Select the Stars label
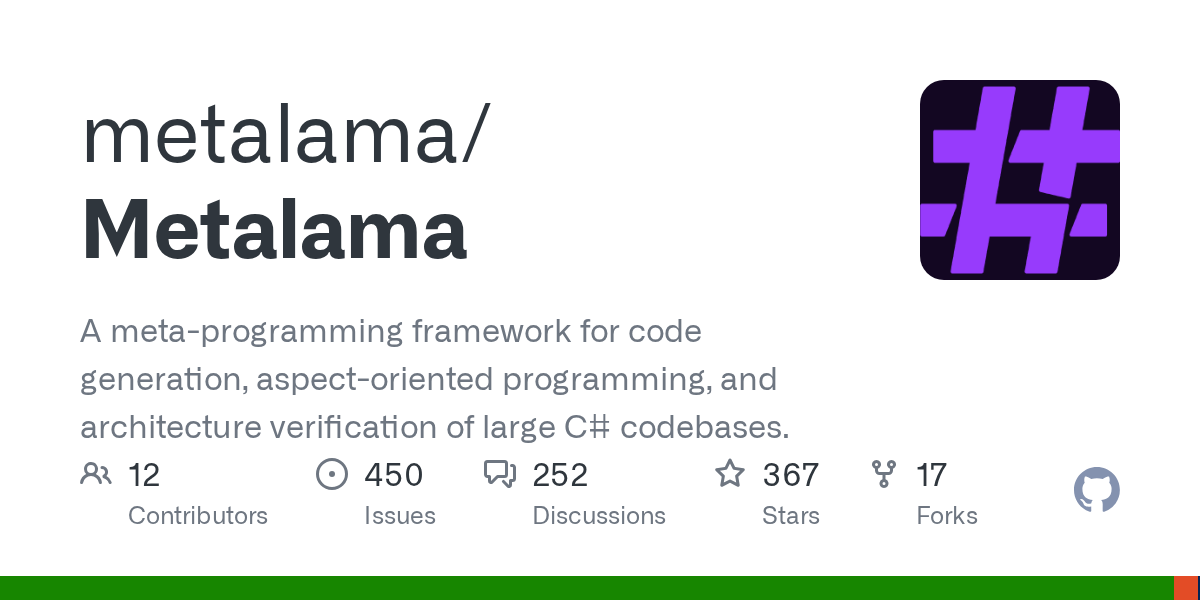This screenshot has width=1200, height=600. pyautogui.click(x=791, y=516)
